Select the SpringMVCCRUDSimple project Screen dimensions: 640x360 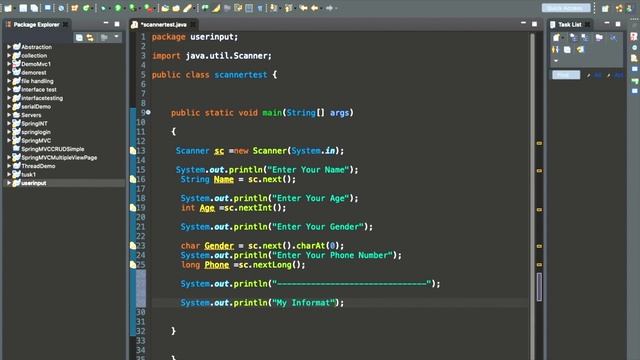tap(53, 149)
